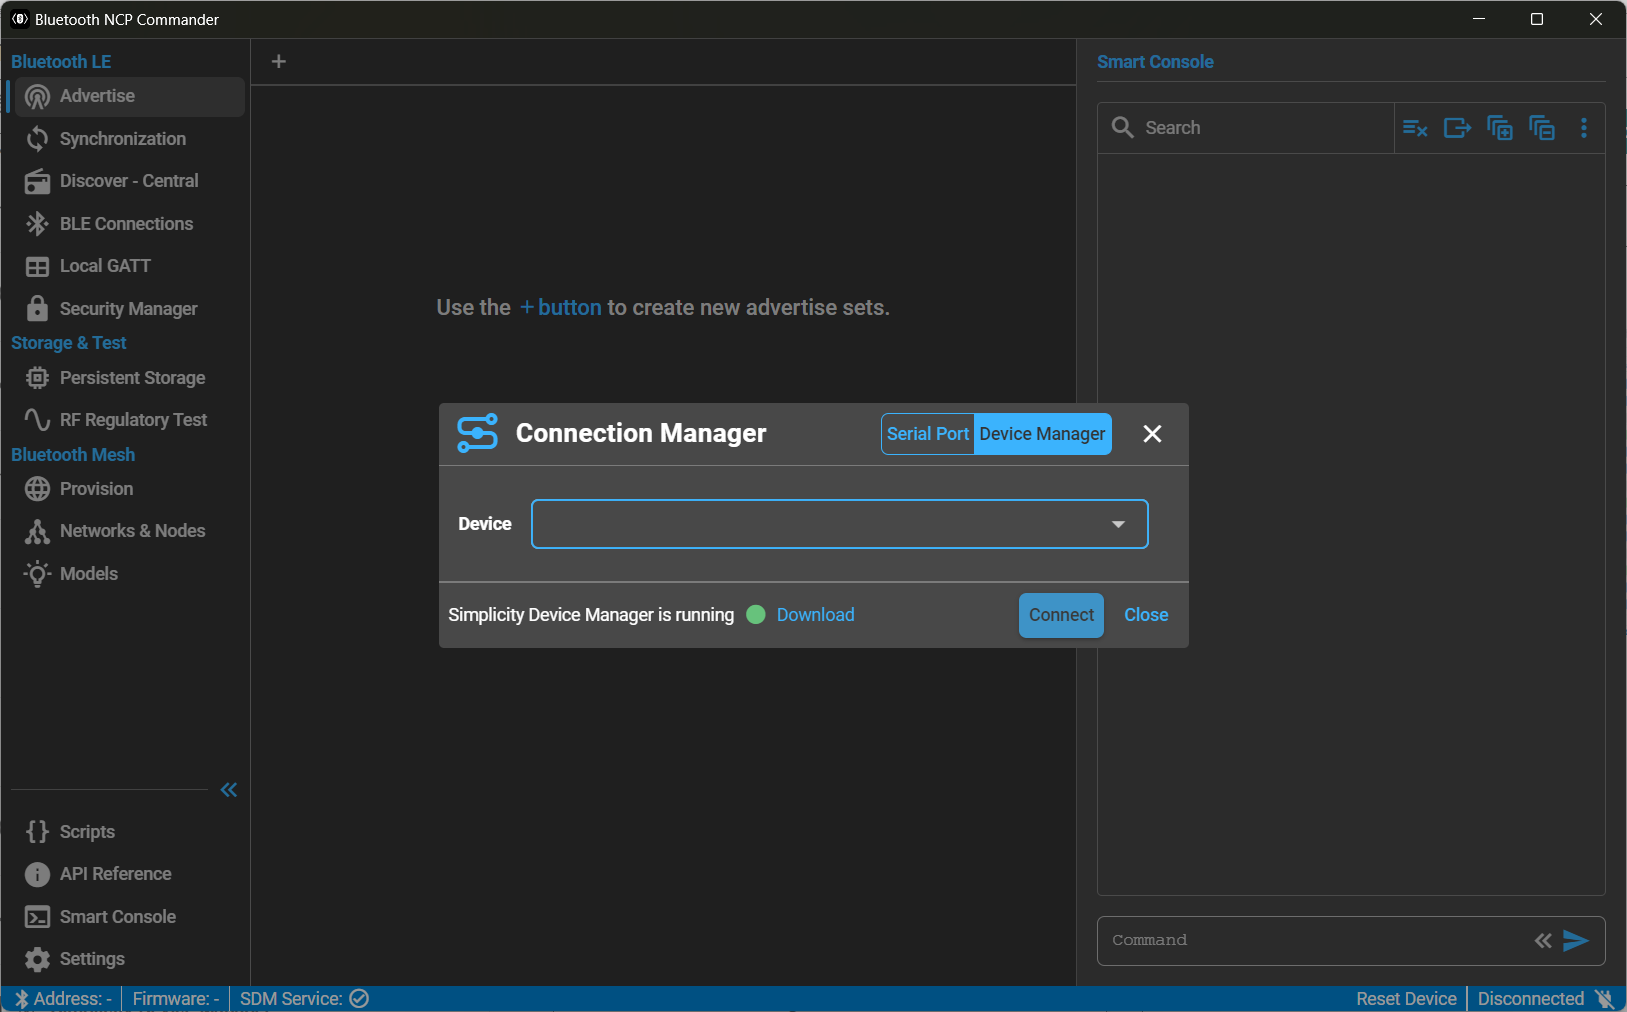This screenshot has height=1012, width=1627.
Task: Send the command with arrow icon
Action: (x=1576, y=941)
